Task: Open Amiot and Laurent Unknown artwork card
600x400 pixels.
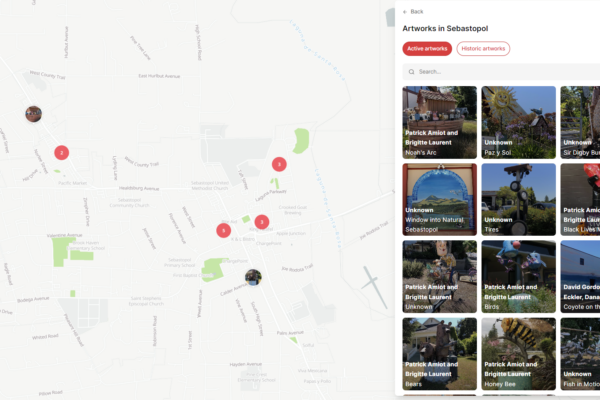Action: [440, 276]
